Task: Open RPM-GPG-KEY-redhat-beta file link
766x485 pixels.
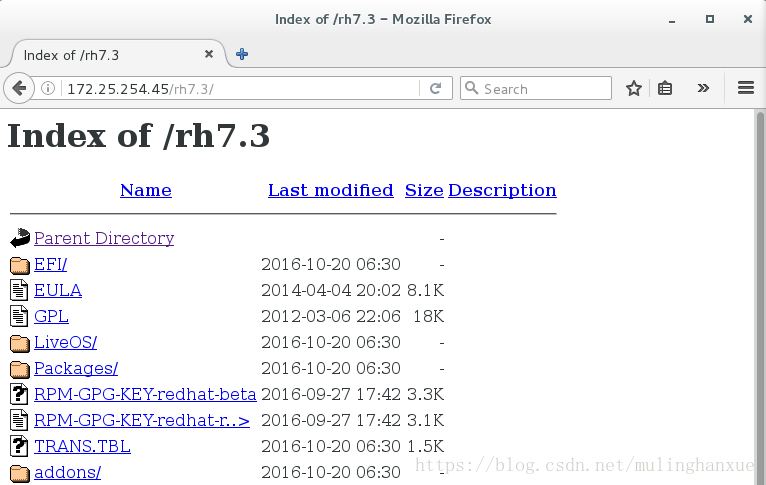Action: click(145, 394)
